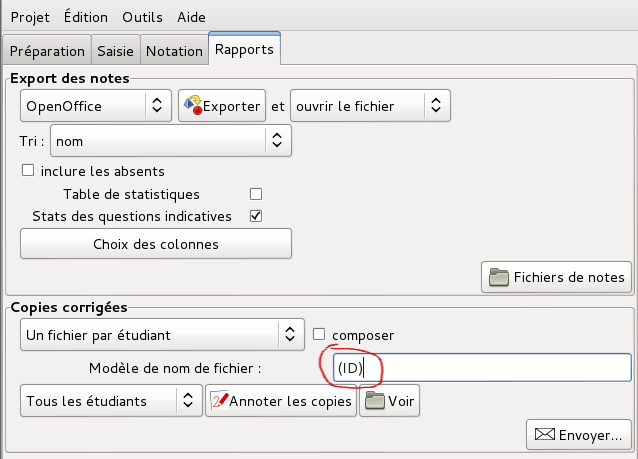Open the Tri sorting dropdown set to nom
The height and width of the screenshot is (459, 638).
pyautogui.click(x=171, y=141)
